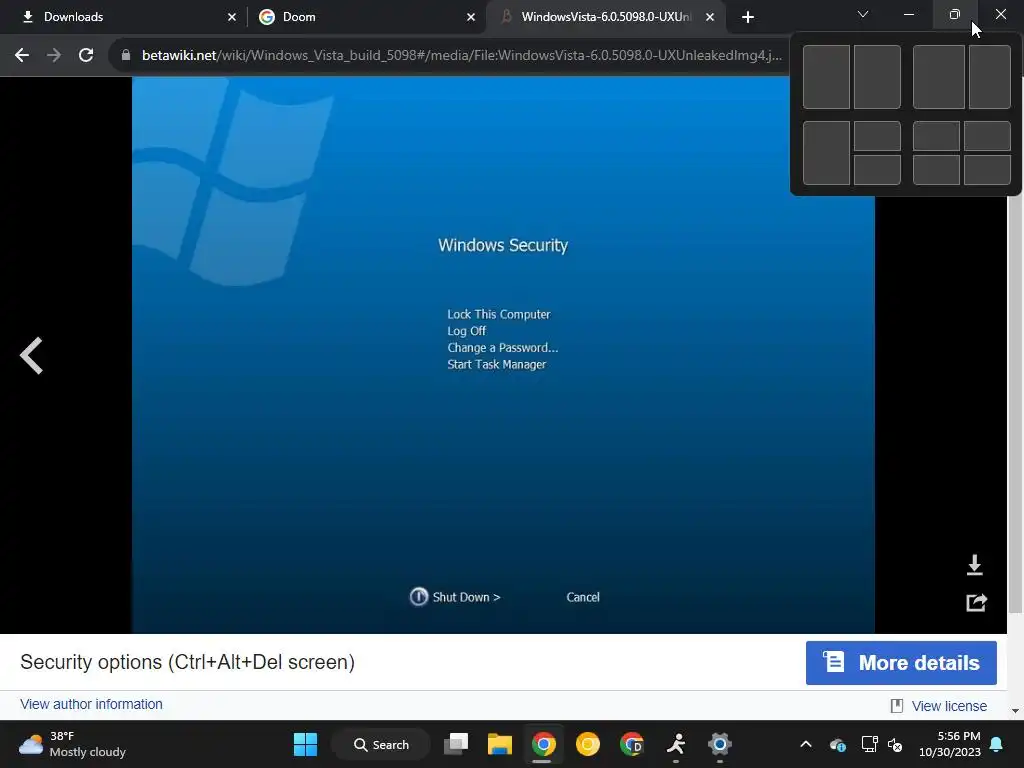
Task: Click the padlock site info icon
Action: pyautogui.click(x=126, y=56)
